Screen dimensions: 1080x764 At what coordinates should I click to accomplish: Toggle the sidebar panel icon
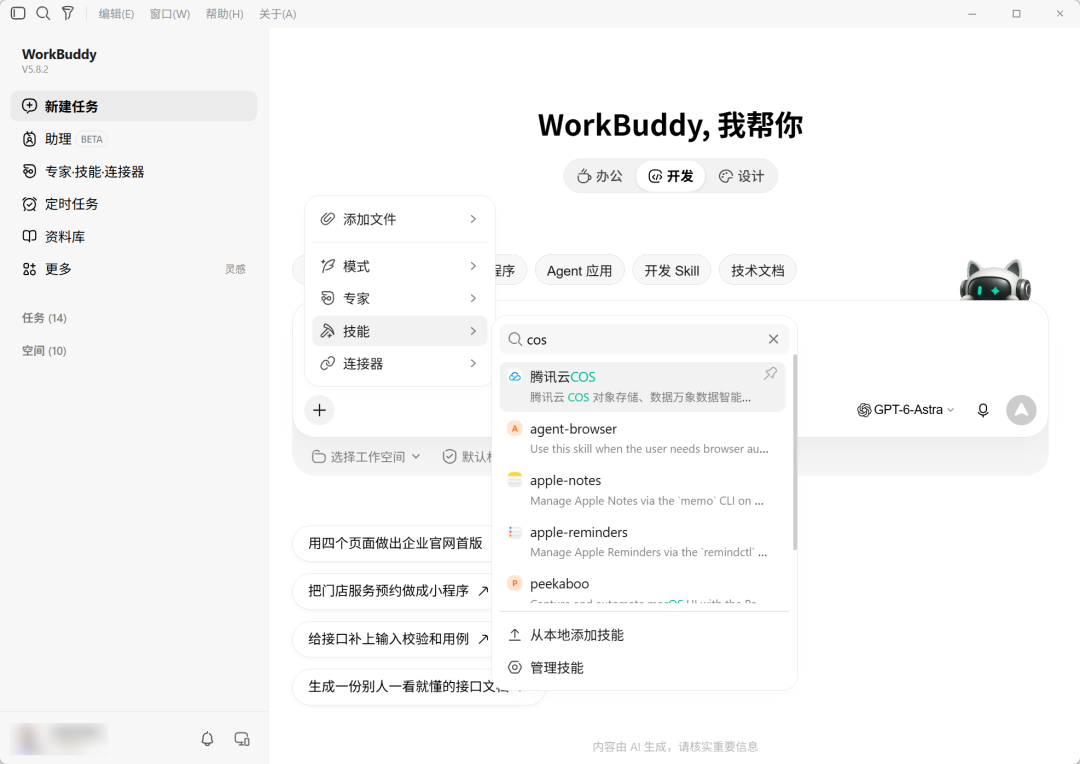coord(19,13)
